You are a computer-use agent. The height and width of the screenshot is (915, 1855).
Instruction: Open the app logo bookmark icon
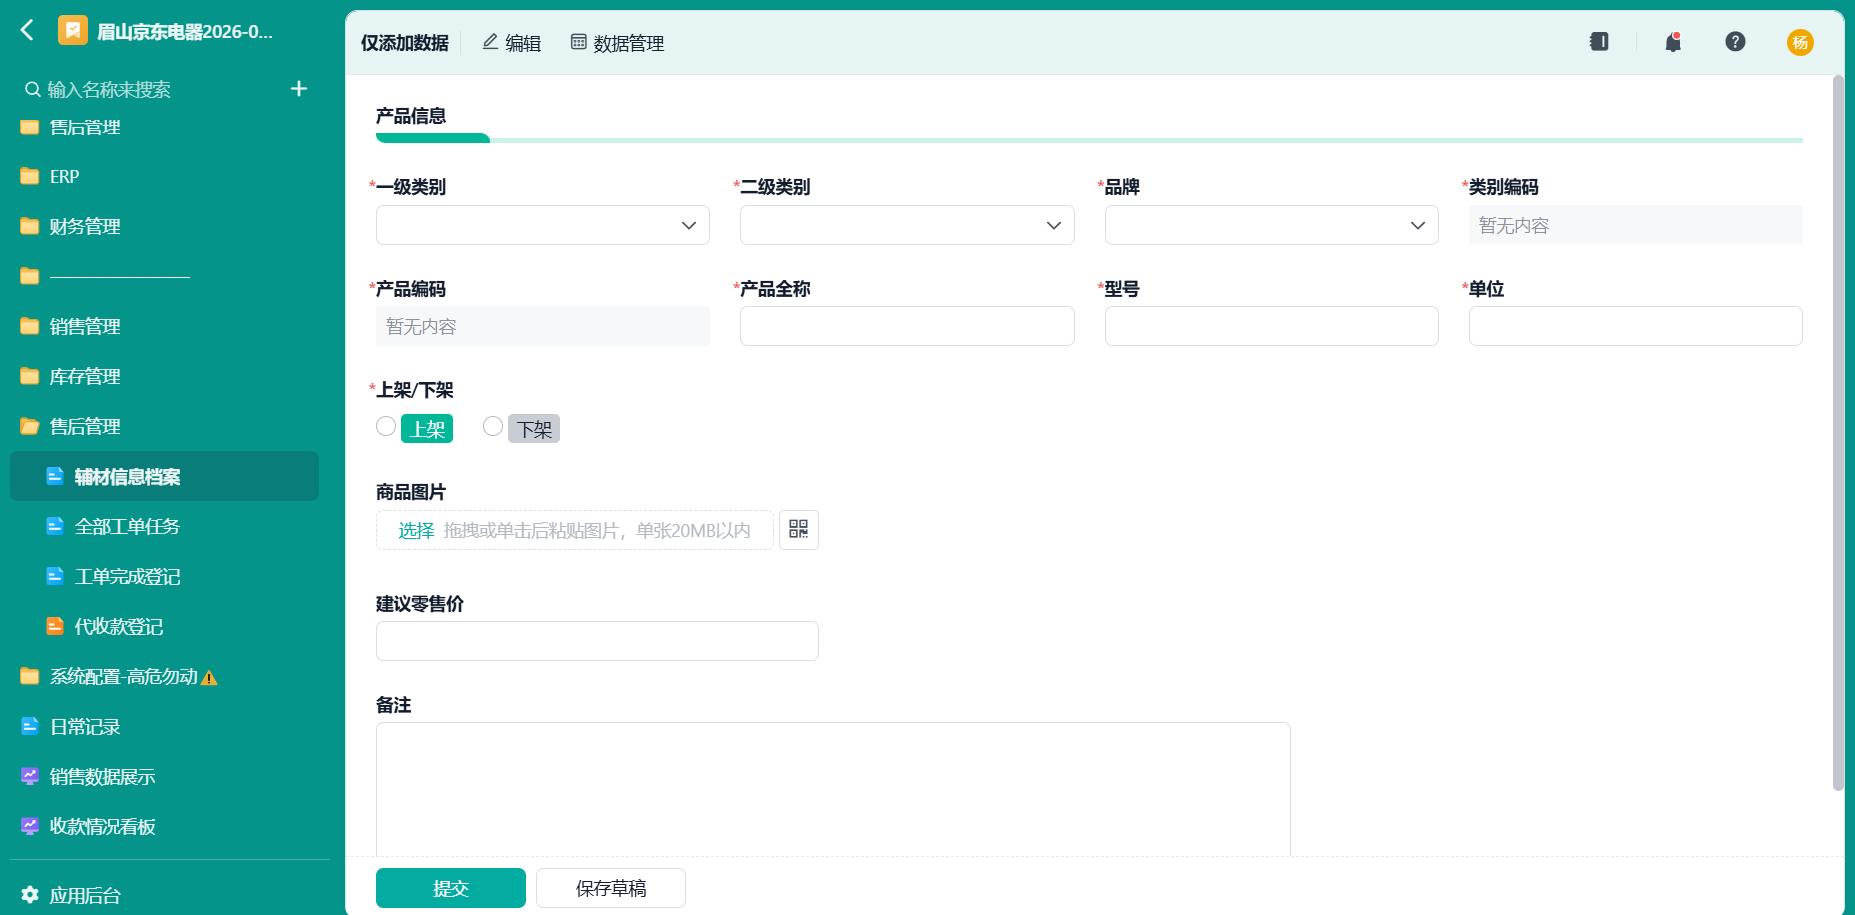[x=72, y=31]
